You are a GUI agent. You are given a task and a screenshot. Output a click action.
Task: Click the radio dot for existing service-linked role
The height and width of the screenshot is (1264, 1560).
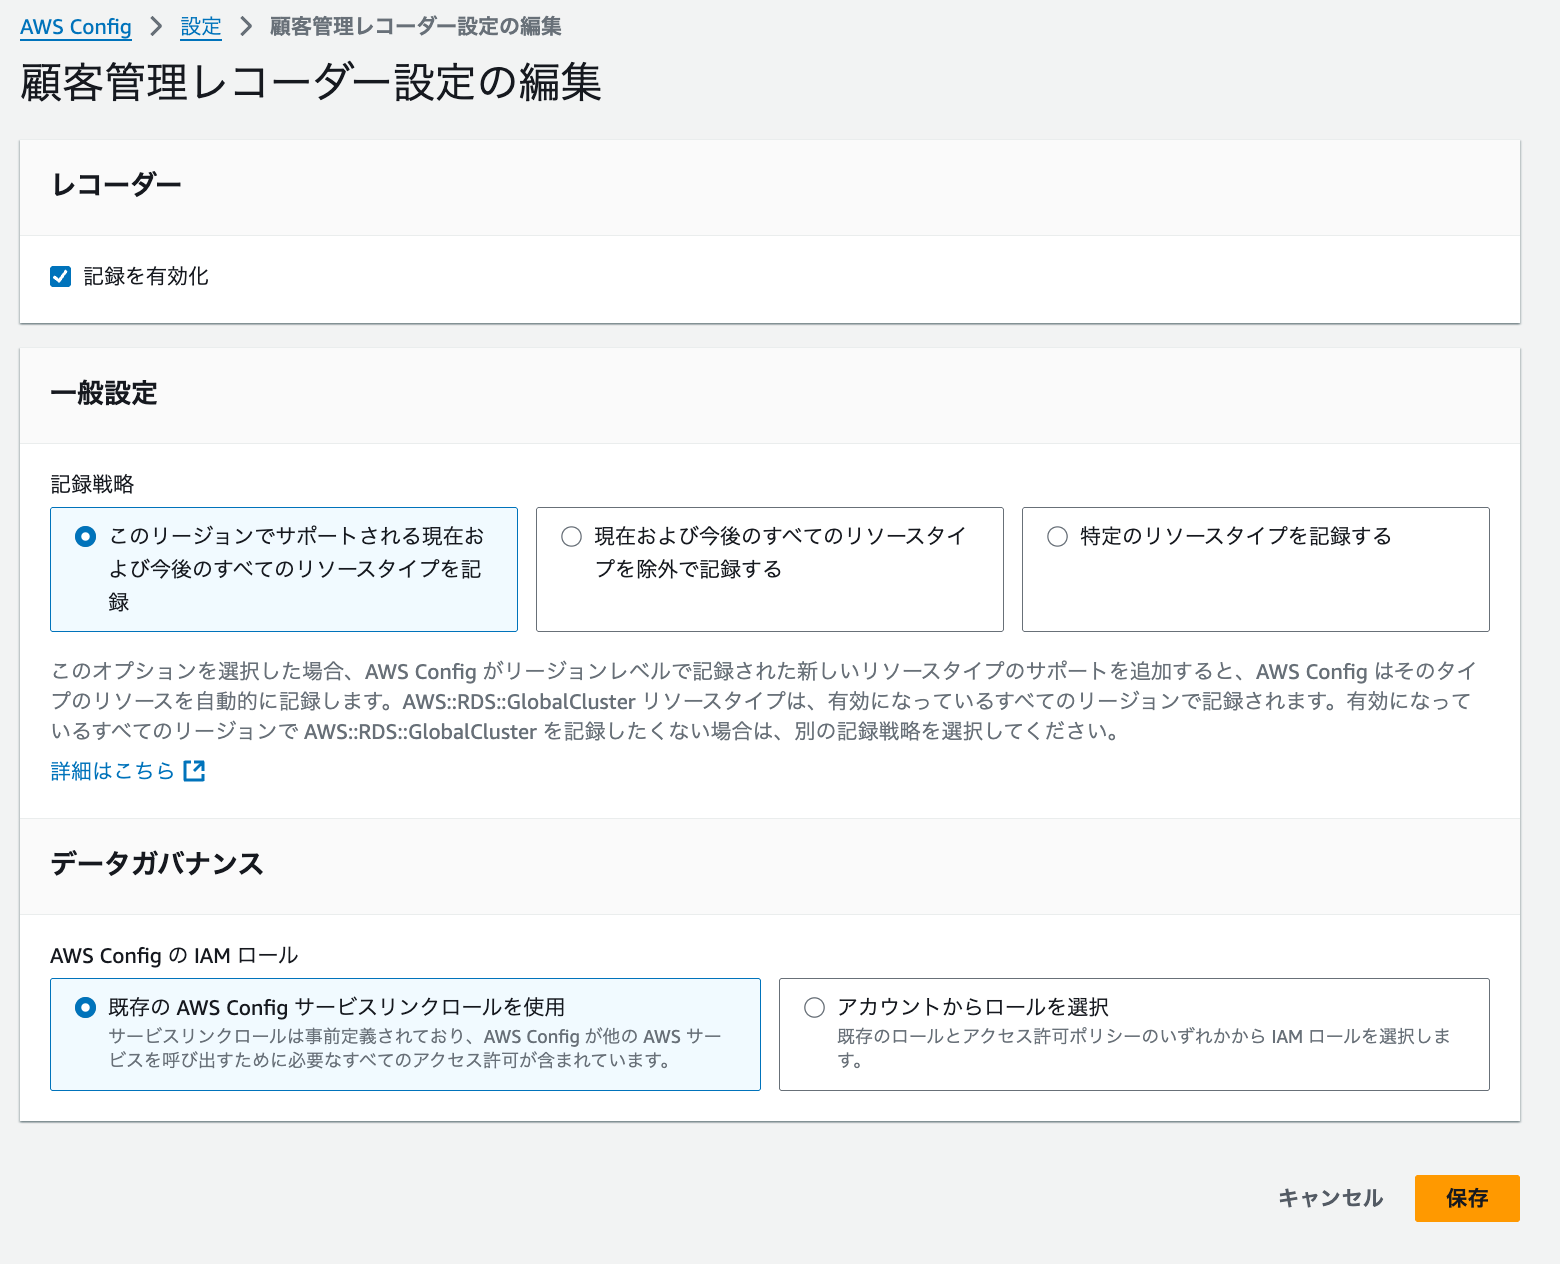(84, 1008)
